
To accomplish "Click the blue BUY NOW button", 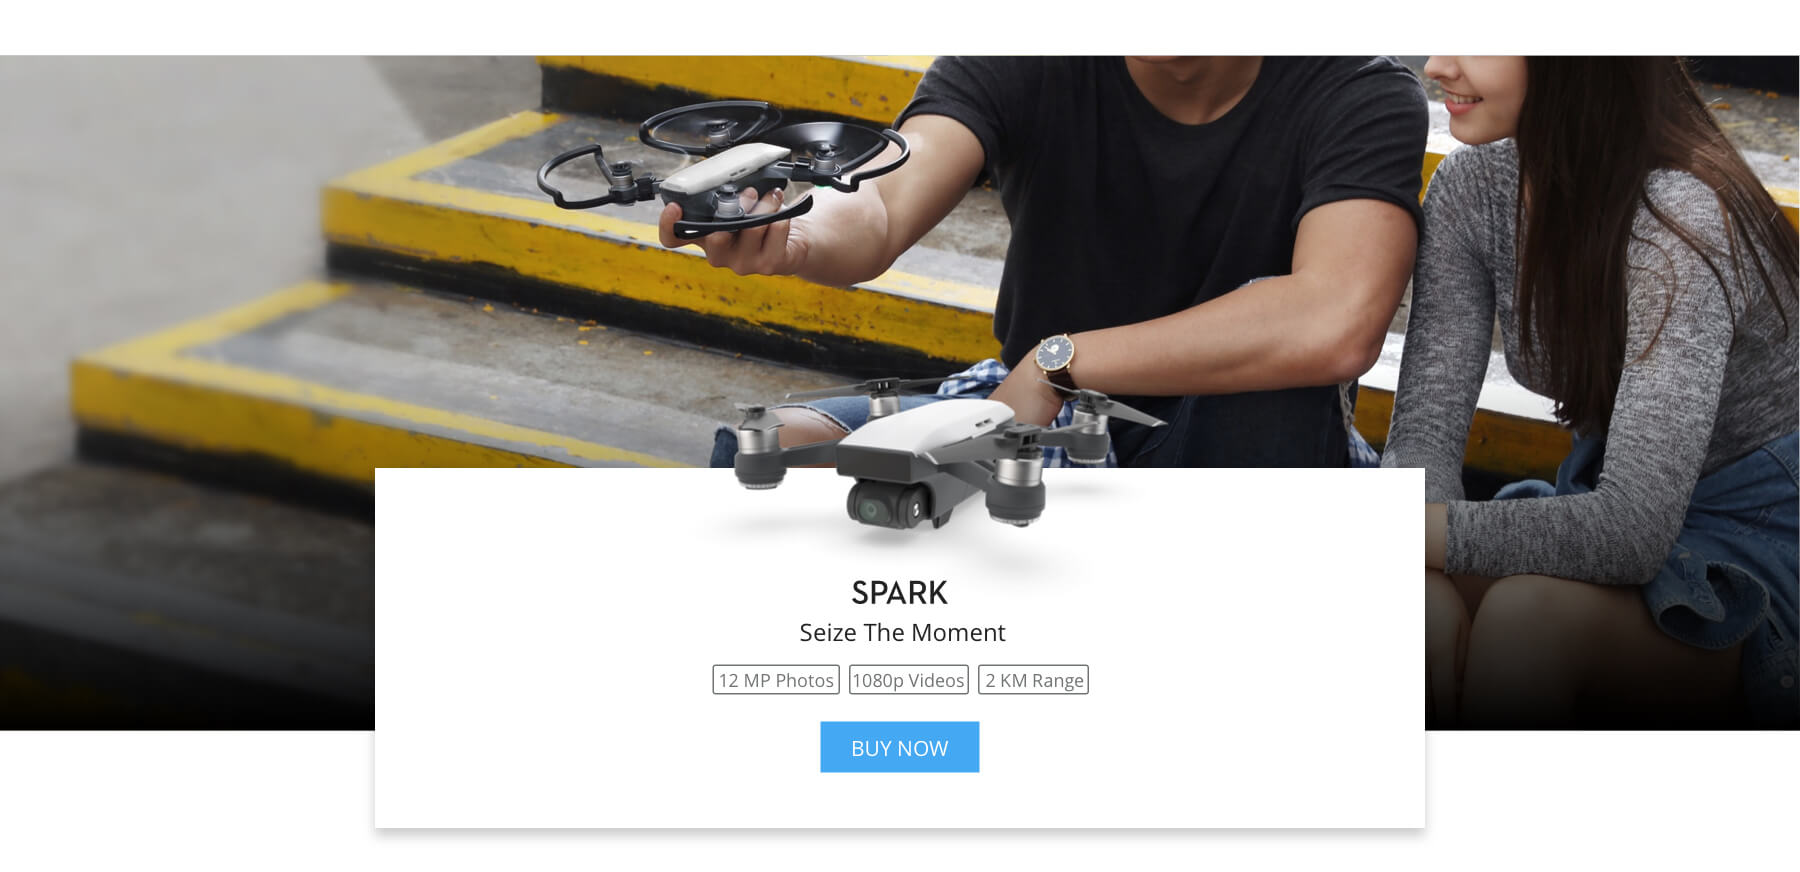I will [x=899, y=747].
